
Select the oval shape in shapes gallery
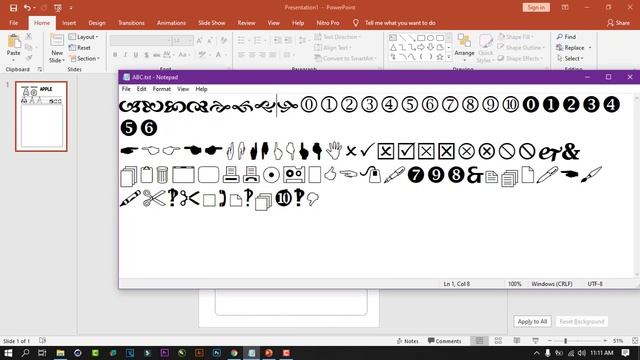pos(430,38)
